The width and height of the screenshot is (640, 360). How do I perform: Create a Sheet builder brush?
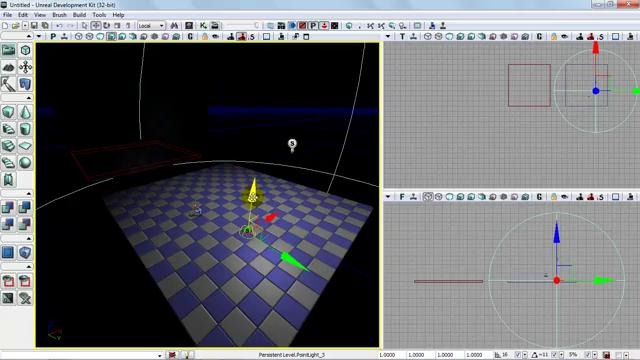25,146
